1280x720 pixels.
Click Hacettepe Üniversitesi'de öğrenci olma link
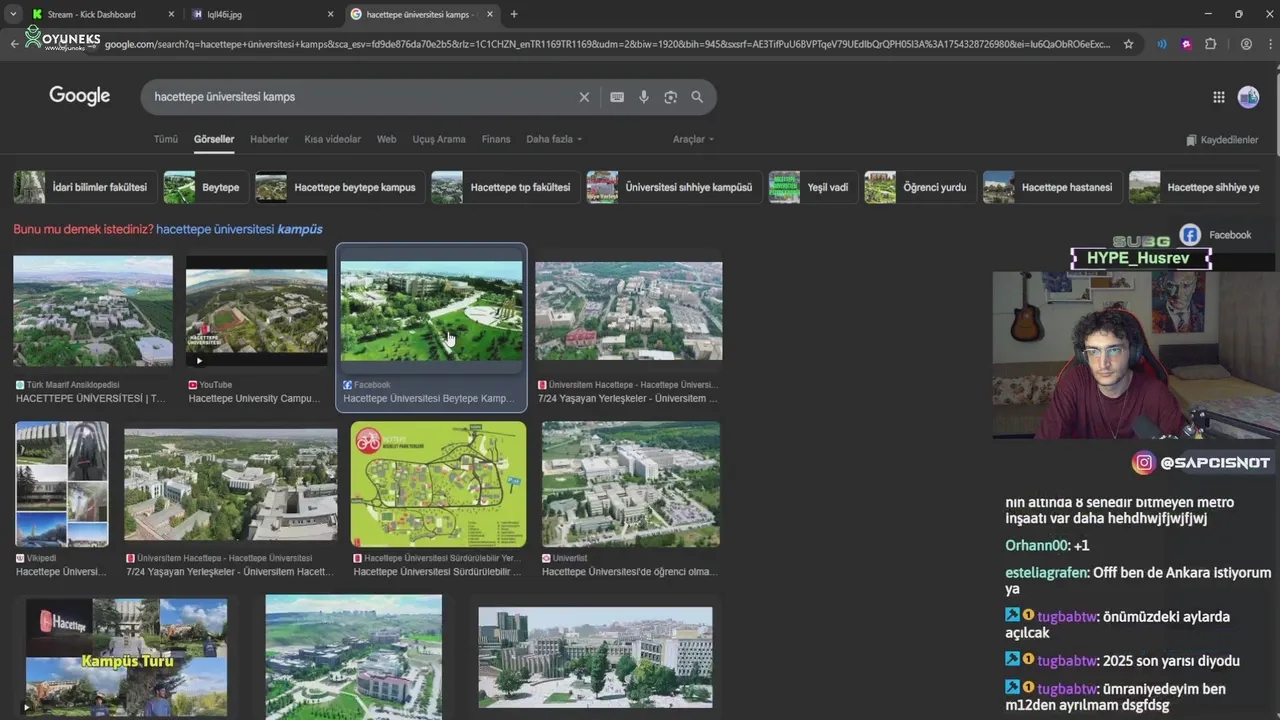click(630, 572)
